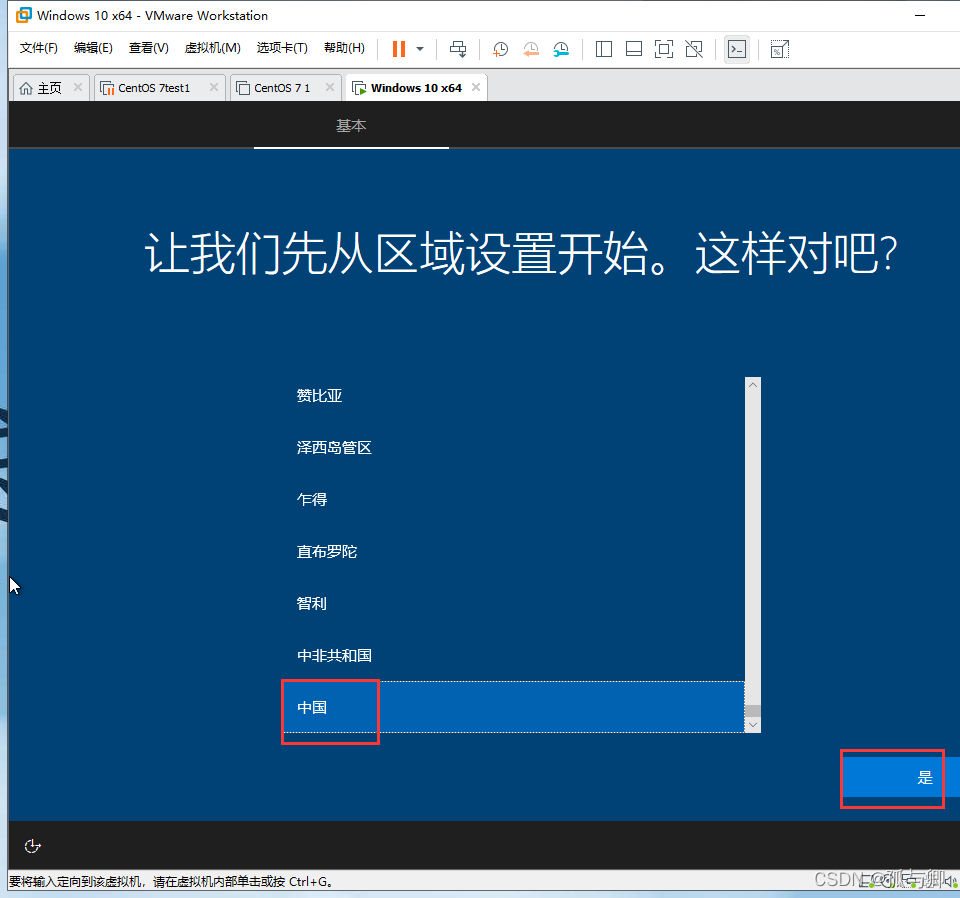Click the region list scroll down arrow
This screenshot has height=898, width=960.
pyautogui.click(x=753, y=725)
